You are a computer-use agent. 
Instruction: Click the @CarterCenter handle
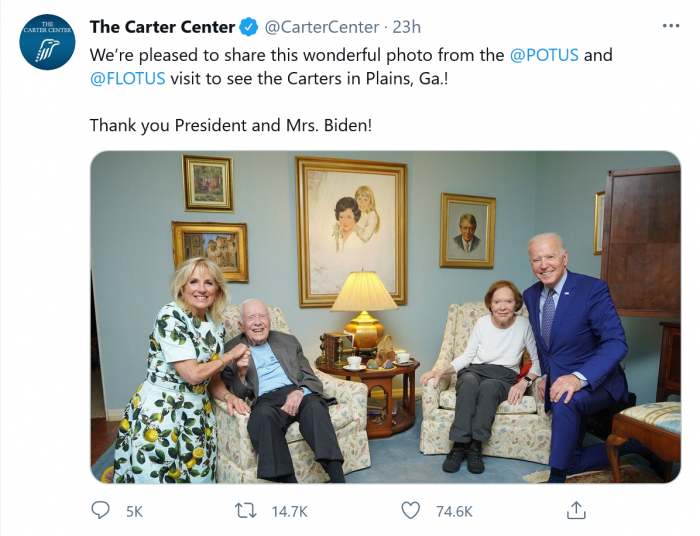pyautogui.click(x=322, y=27)
